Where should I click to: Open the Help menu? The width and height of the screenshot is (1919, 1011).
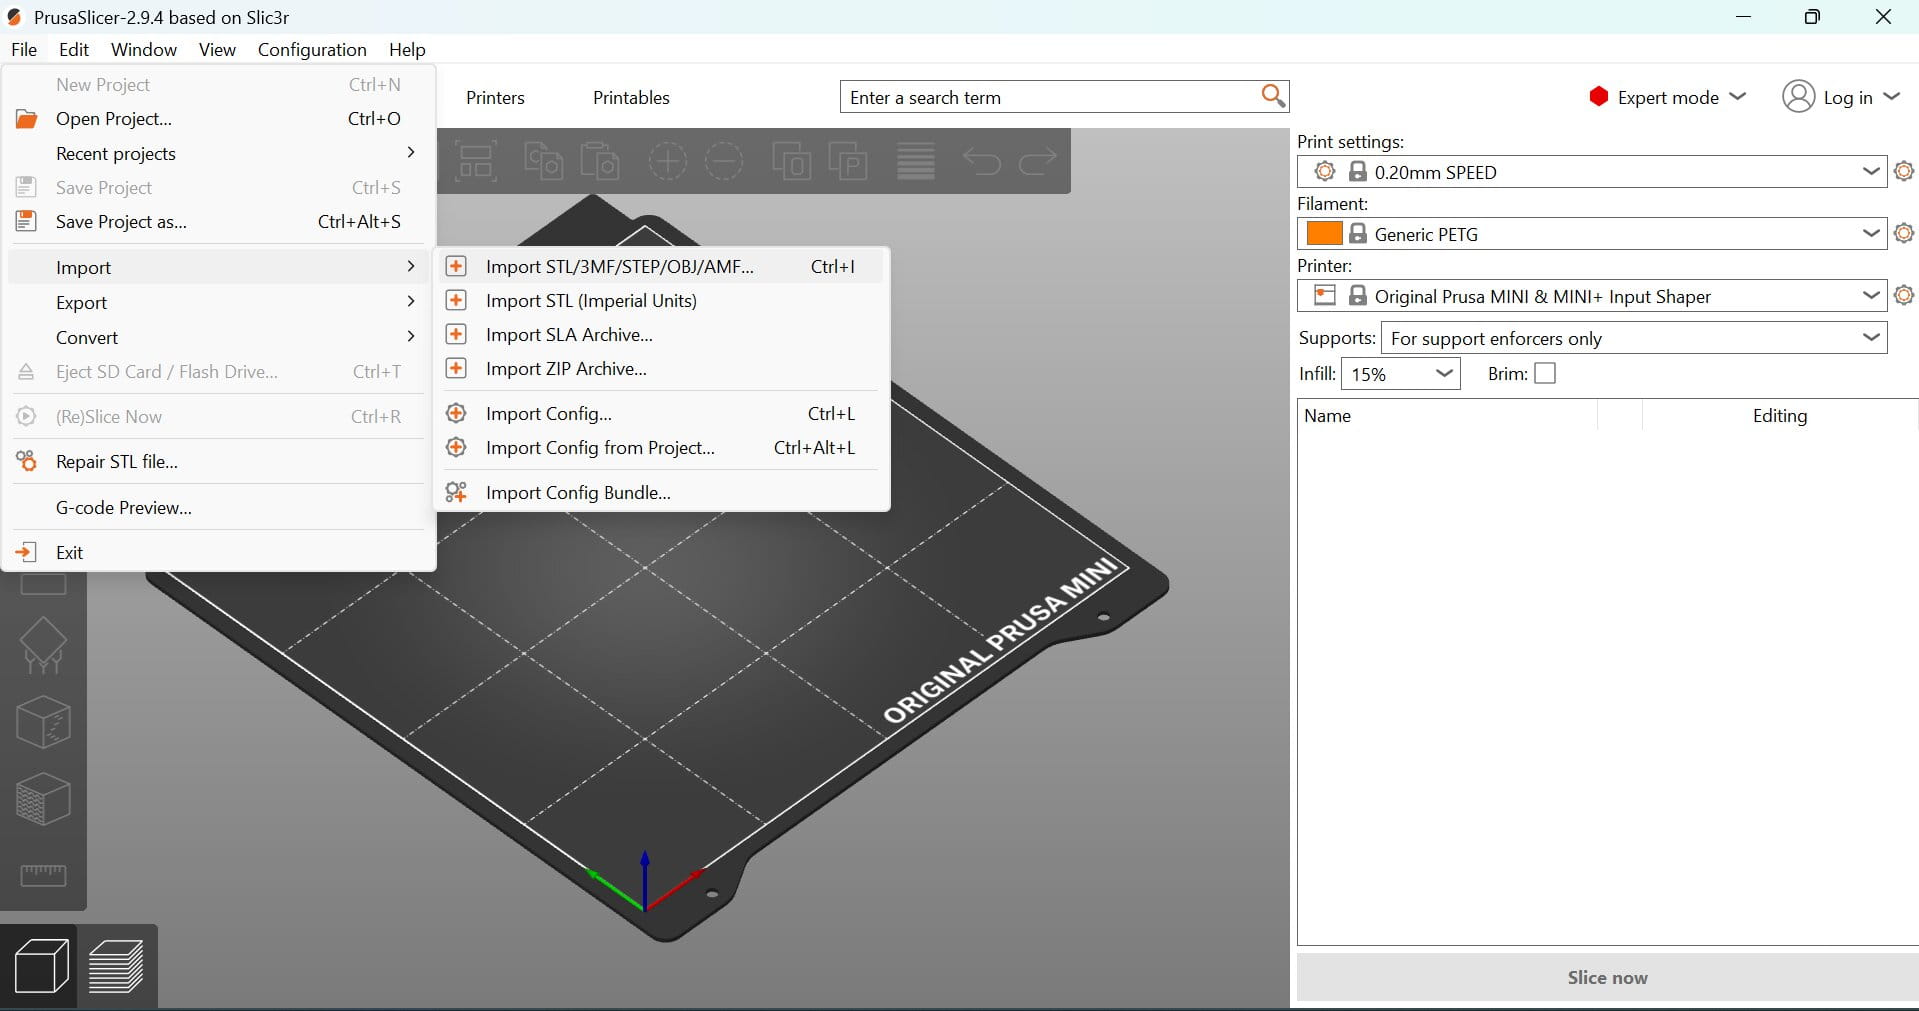(x=407, y=49)
